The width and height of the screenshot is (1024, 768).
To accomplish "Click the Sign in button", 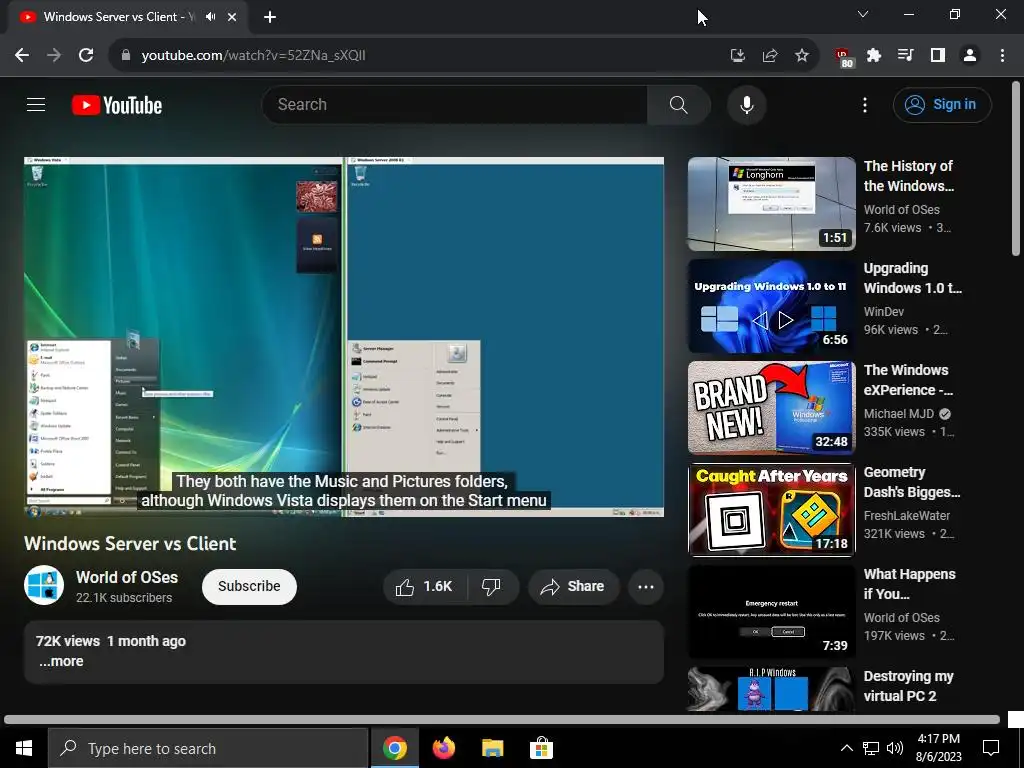I will 942,104.
